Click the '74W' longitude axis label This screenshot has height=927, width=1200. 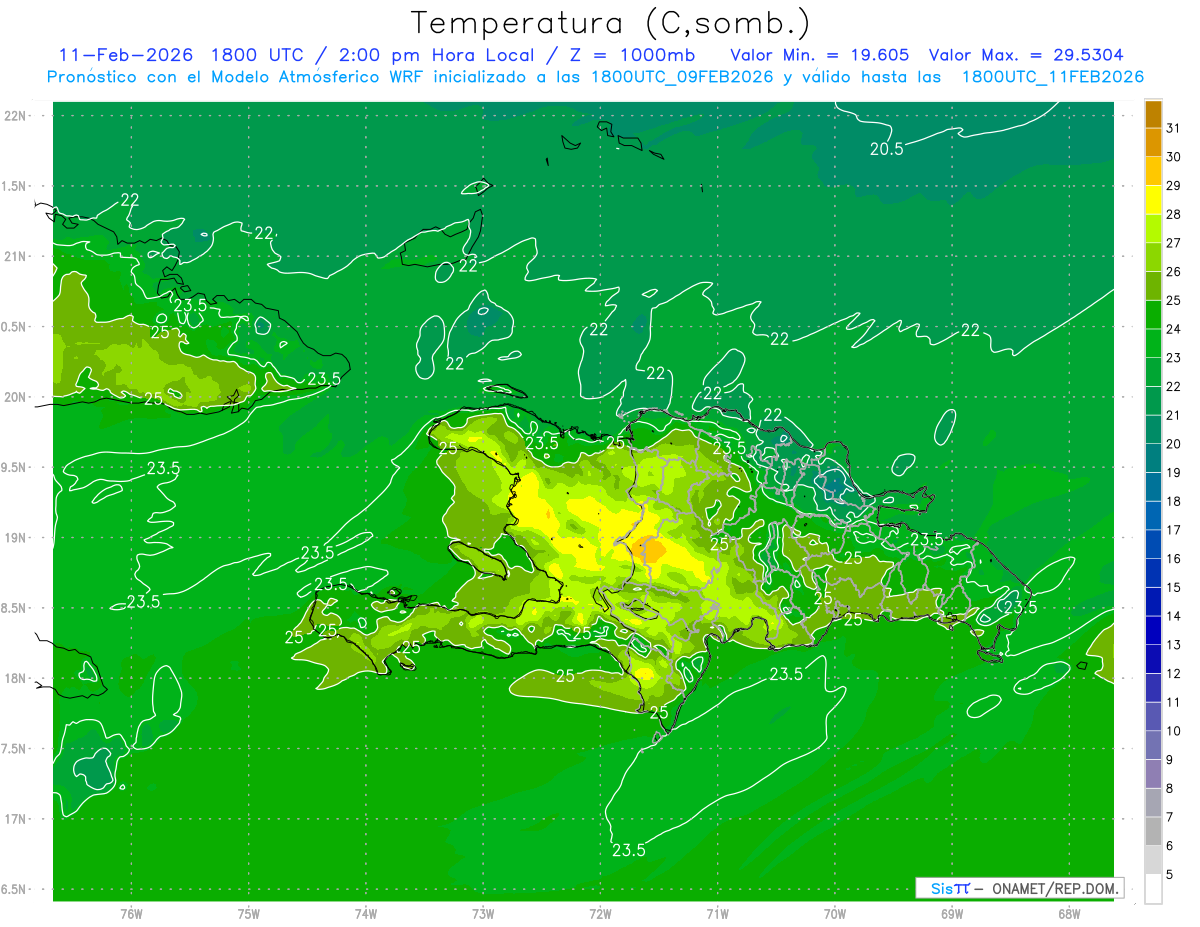[x=366, y=914]
